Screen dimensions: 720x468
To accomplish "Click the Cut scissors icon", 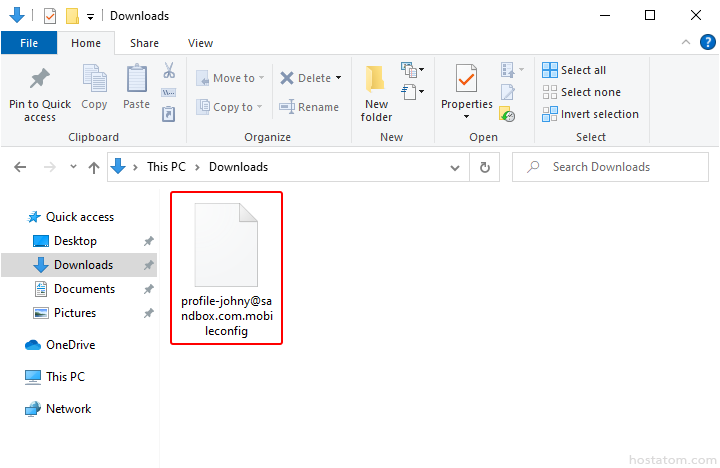I will 169,70.
